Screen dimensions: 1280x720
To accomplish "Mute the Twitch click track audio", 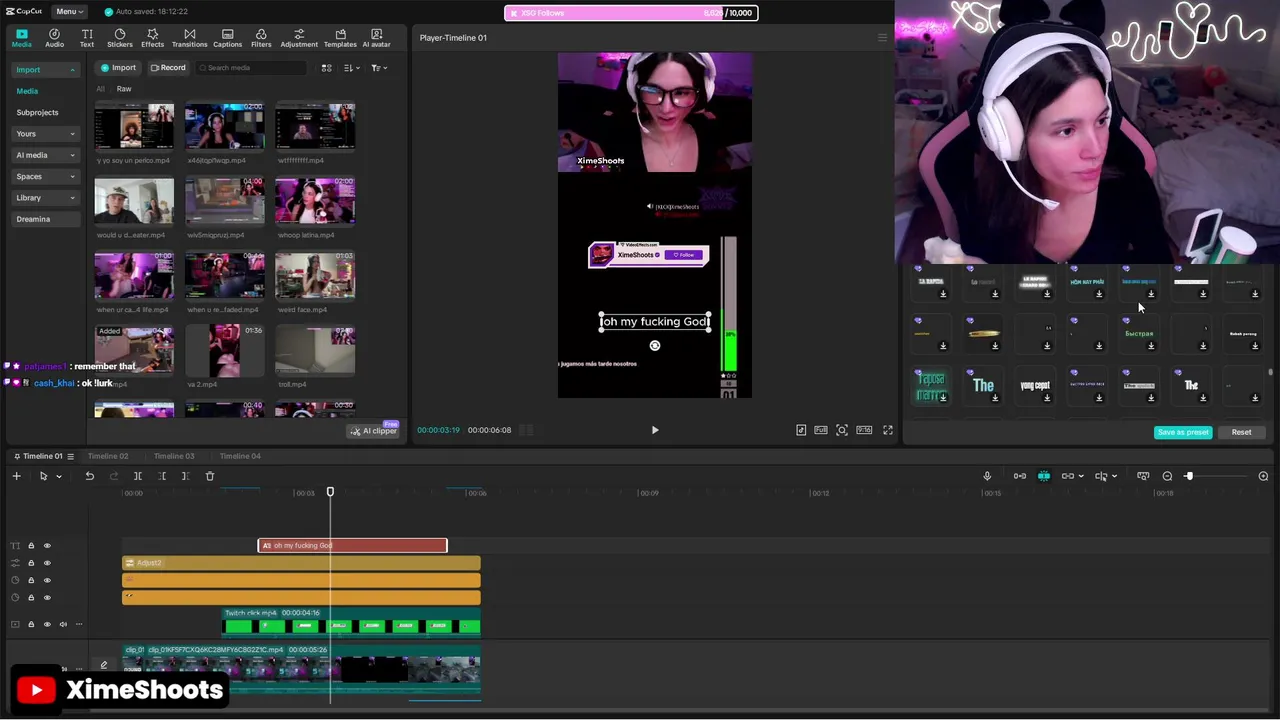I will tap(63, 625).
